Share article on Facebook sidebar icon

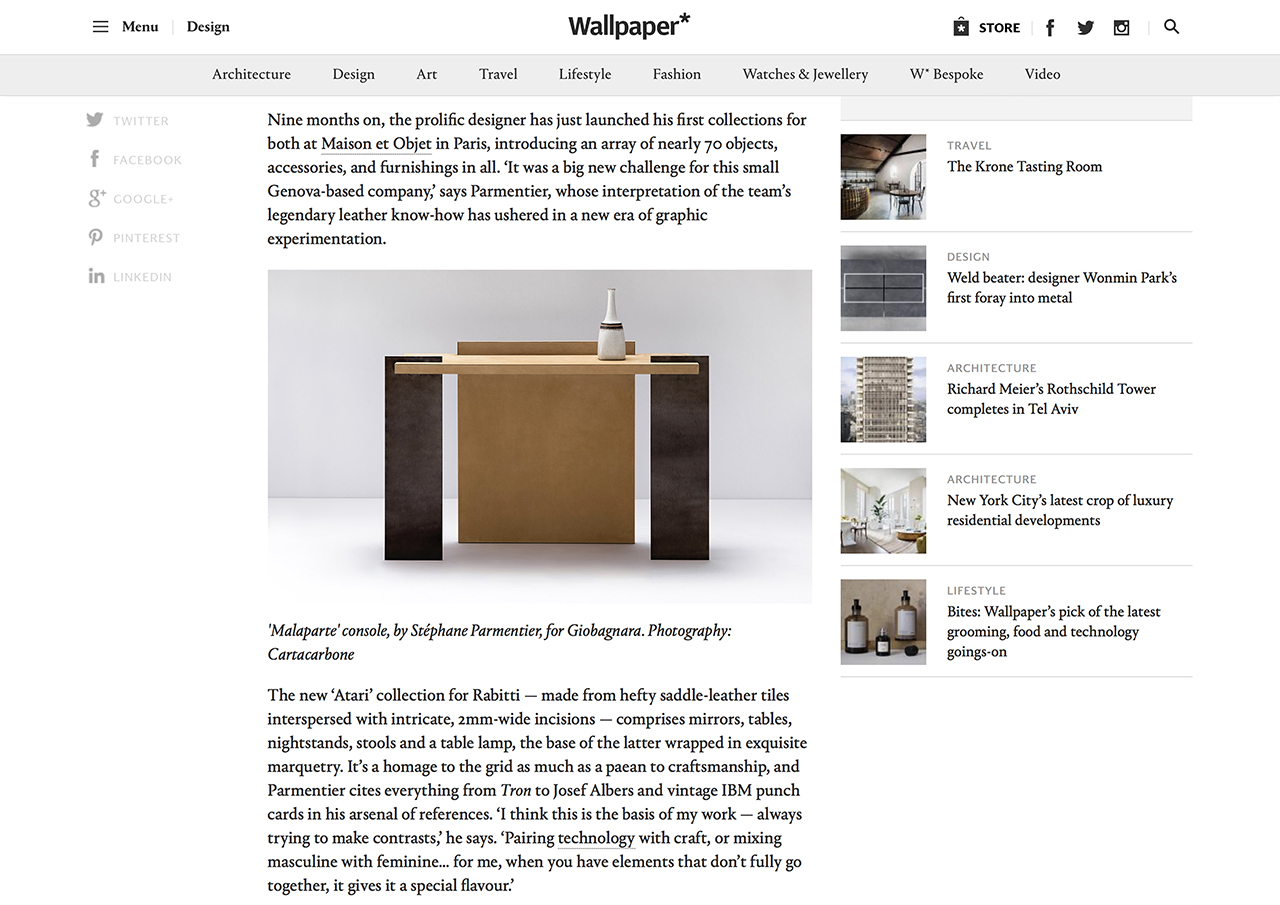pos(95,159)
